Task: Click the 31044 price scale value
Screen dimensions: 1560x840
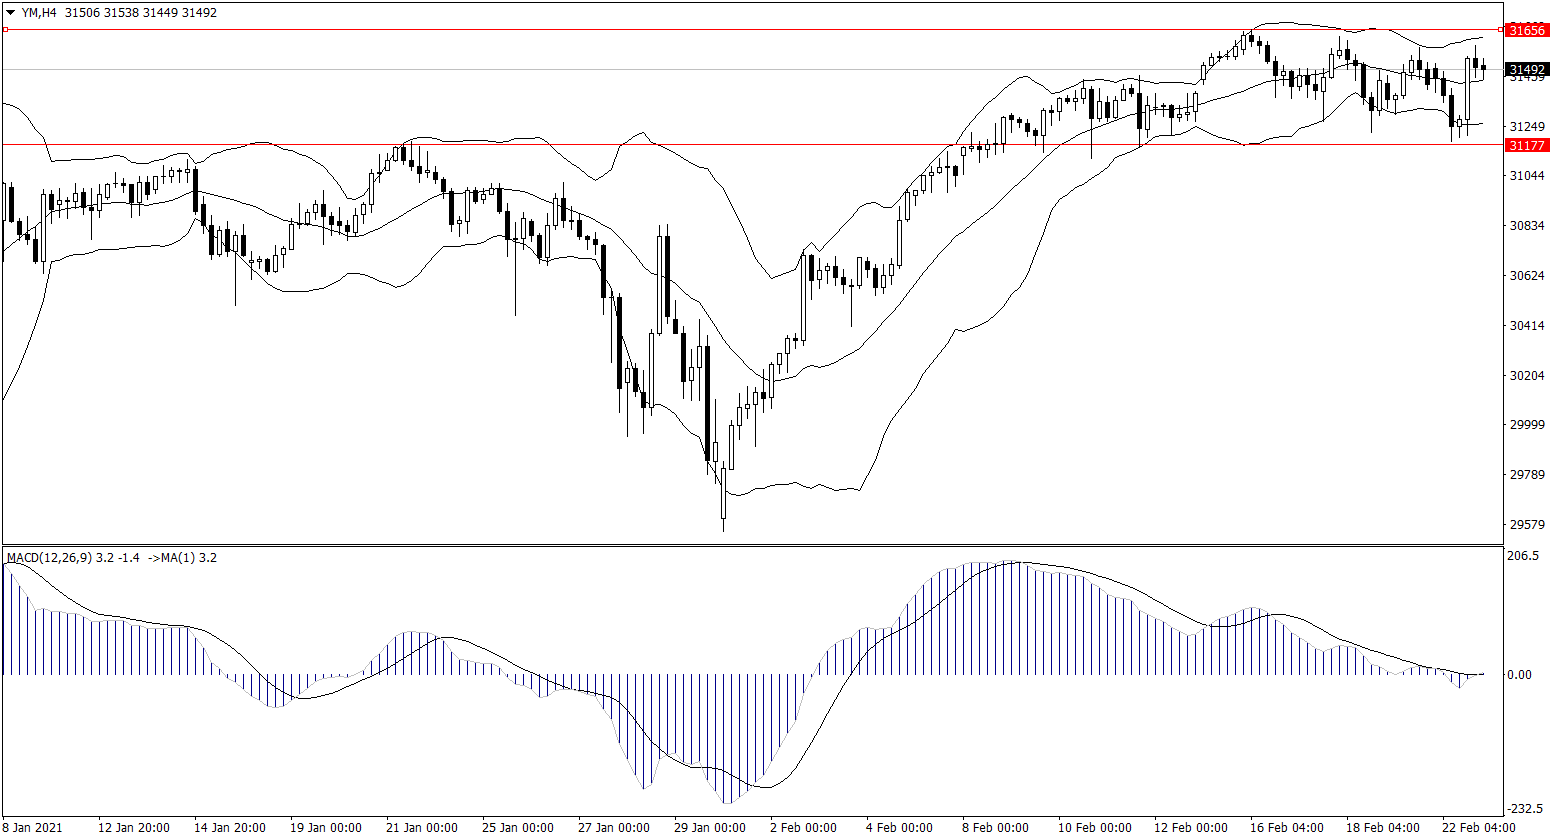Action: 1526,176
